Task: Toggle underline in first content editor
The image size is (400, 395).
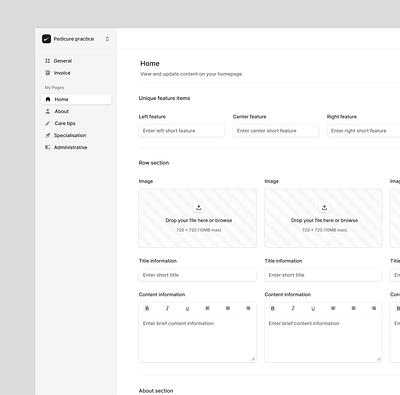Action: (187, 308)
